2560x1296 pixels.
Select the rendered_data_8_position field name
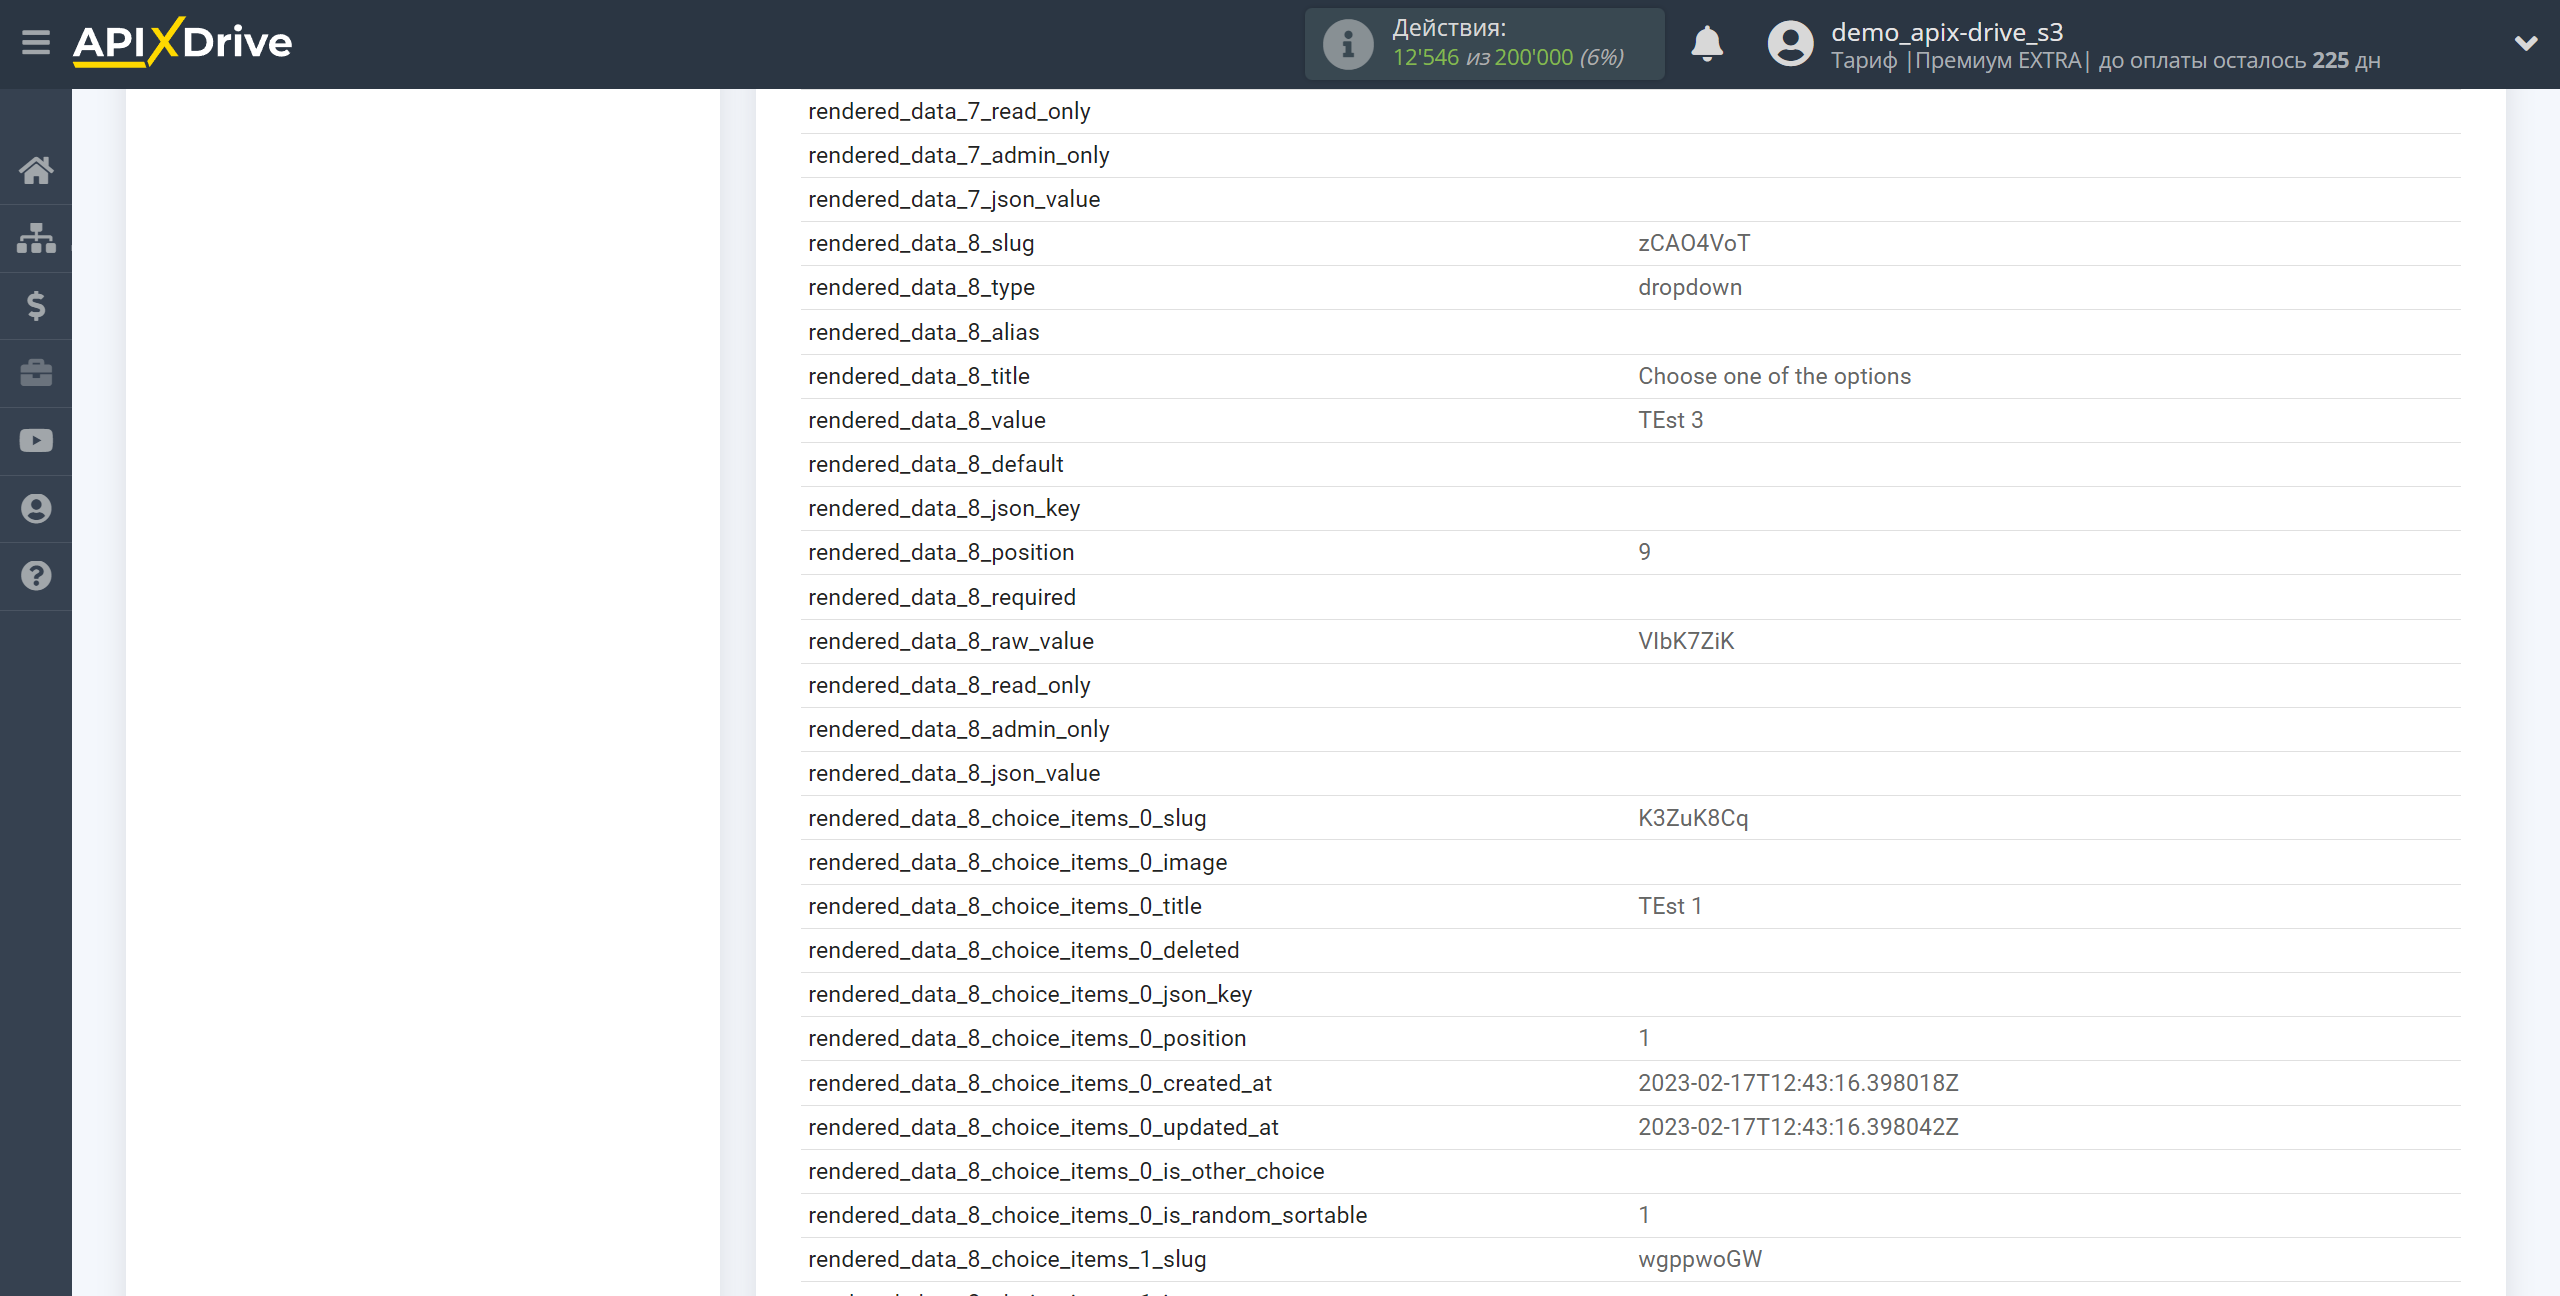(x=941, y=552)
